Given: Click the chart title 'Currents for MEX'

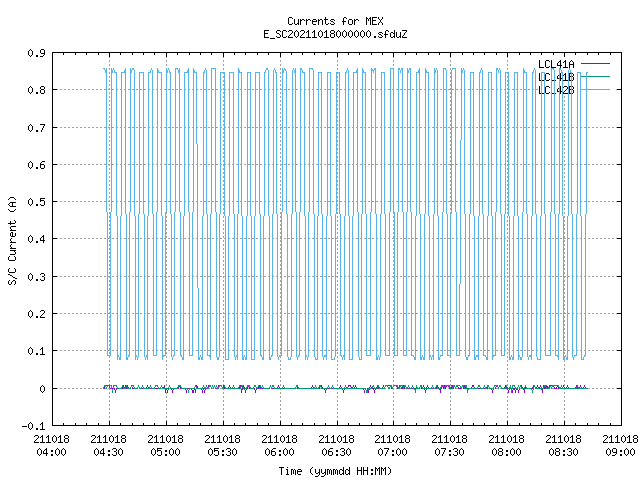Looking at the screenshot, I should coord(335,21).
